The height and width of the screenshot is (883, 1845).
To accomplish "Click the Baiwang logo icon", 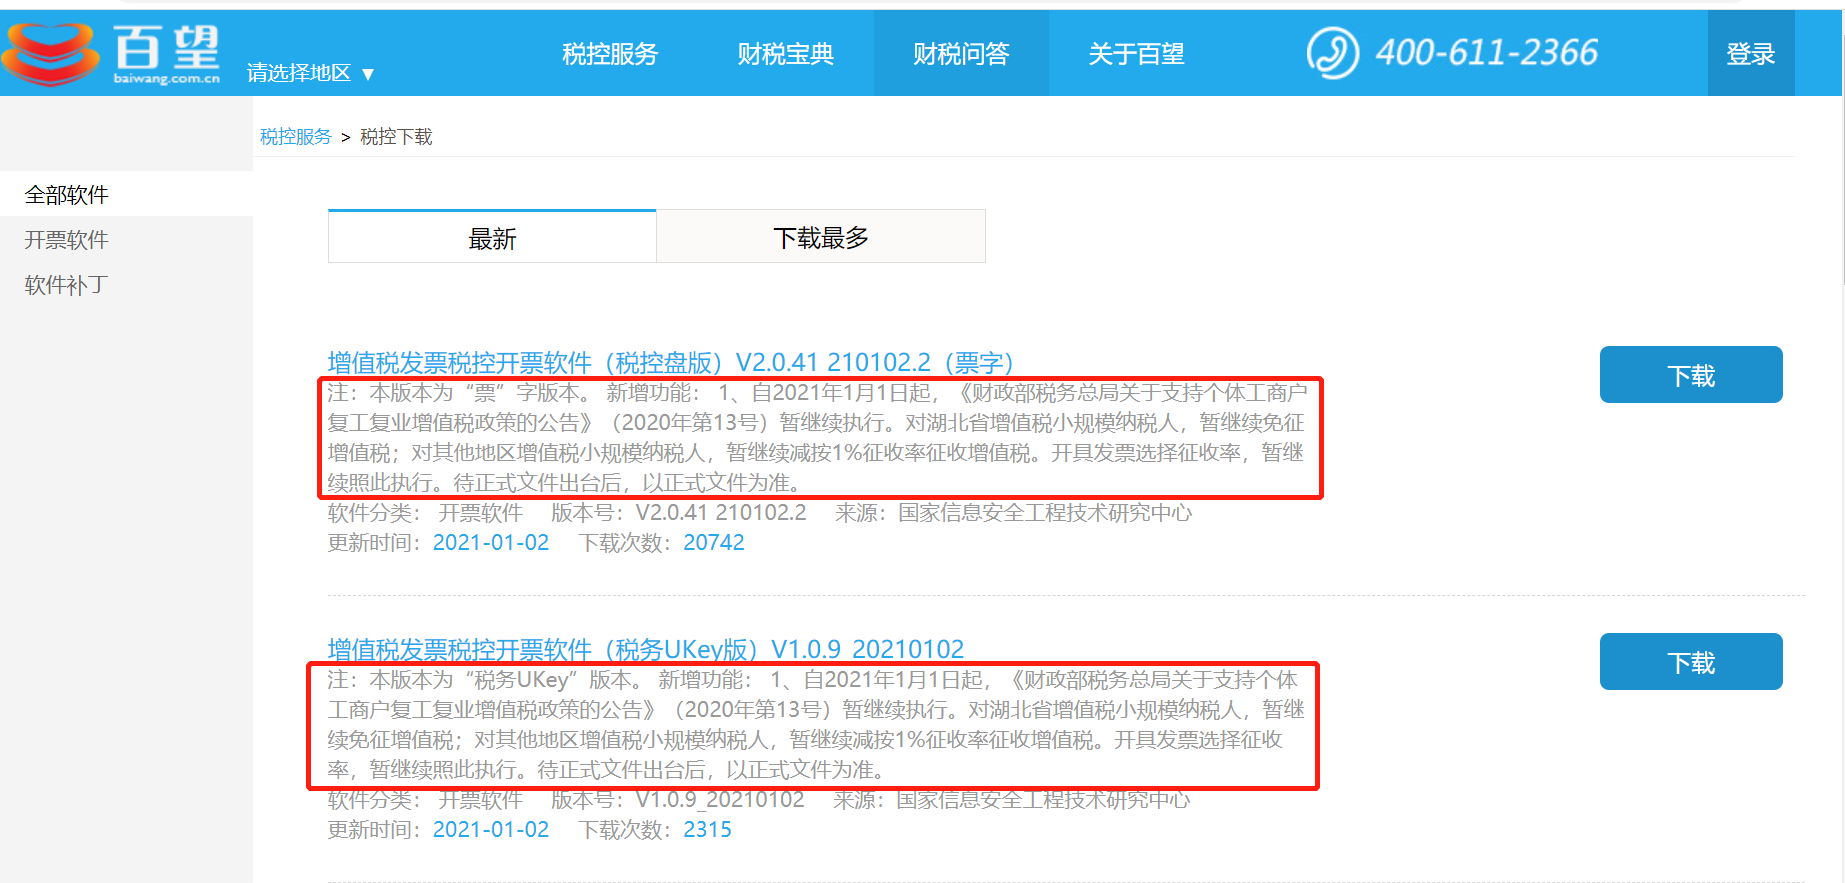I will (52, 54).
